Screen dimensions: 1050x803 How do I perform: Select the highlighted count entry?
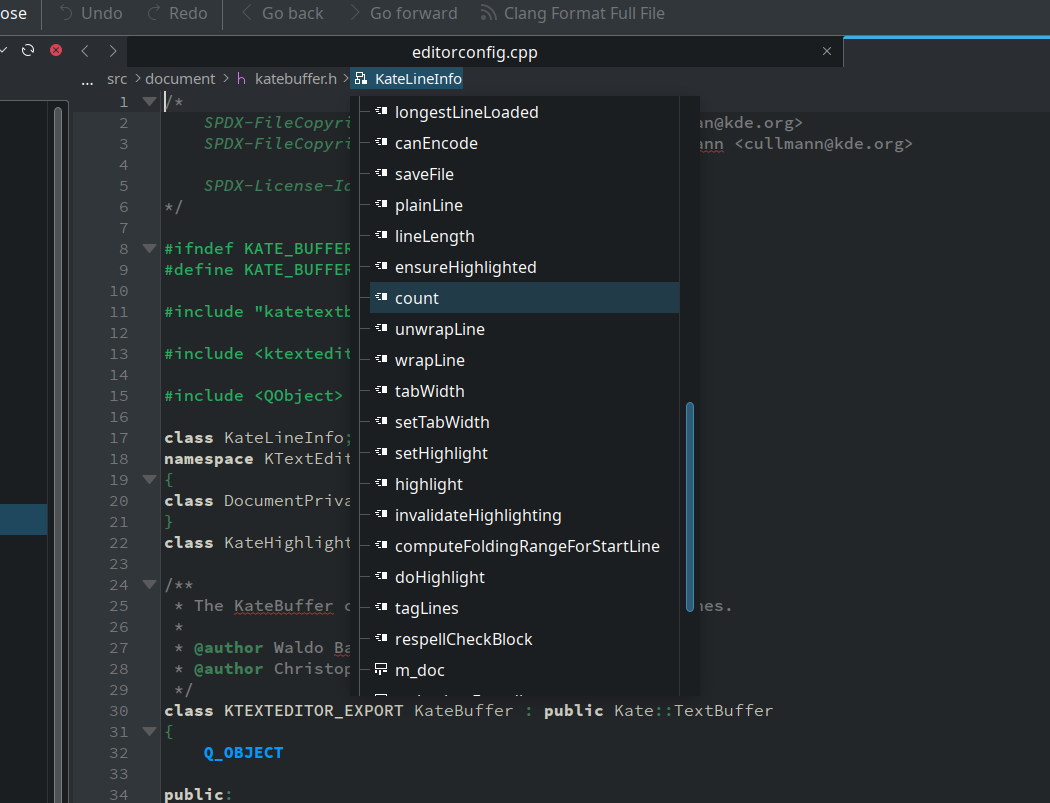click(524, 298)
